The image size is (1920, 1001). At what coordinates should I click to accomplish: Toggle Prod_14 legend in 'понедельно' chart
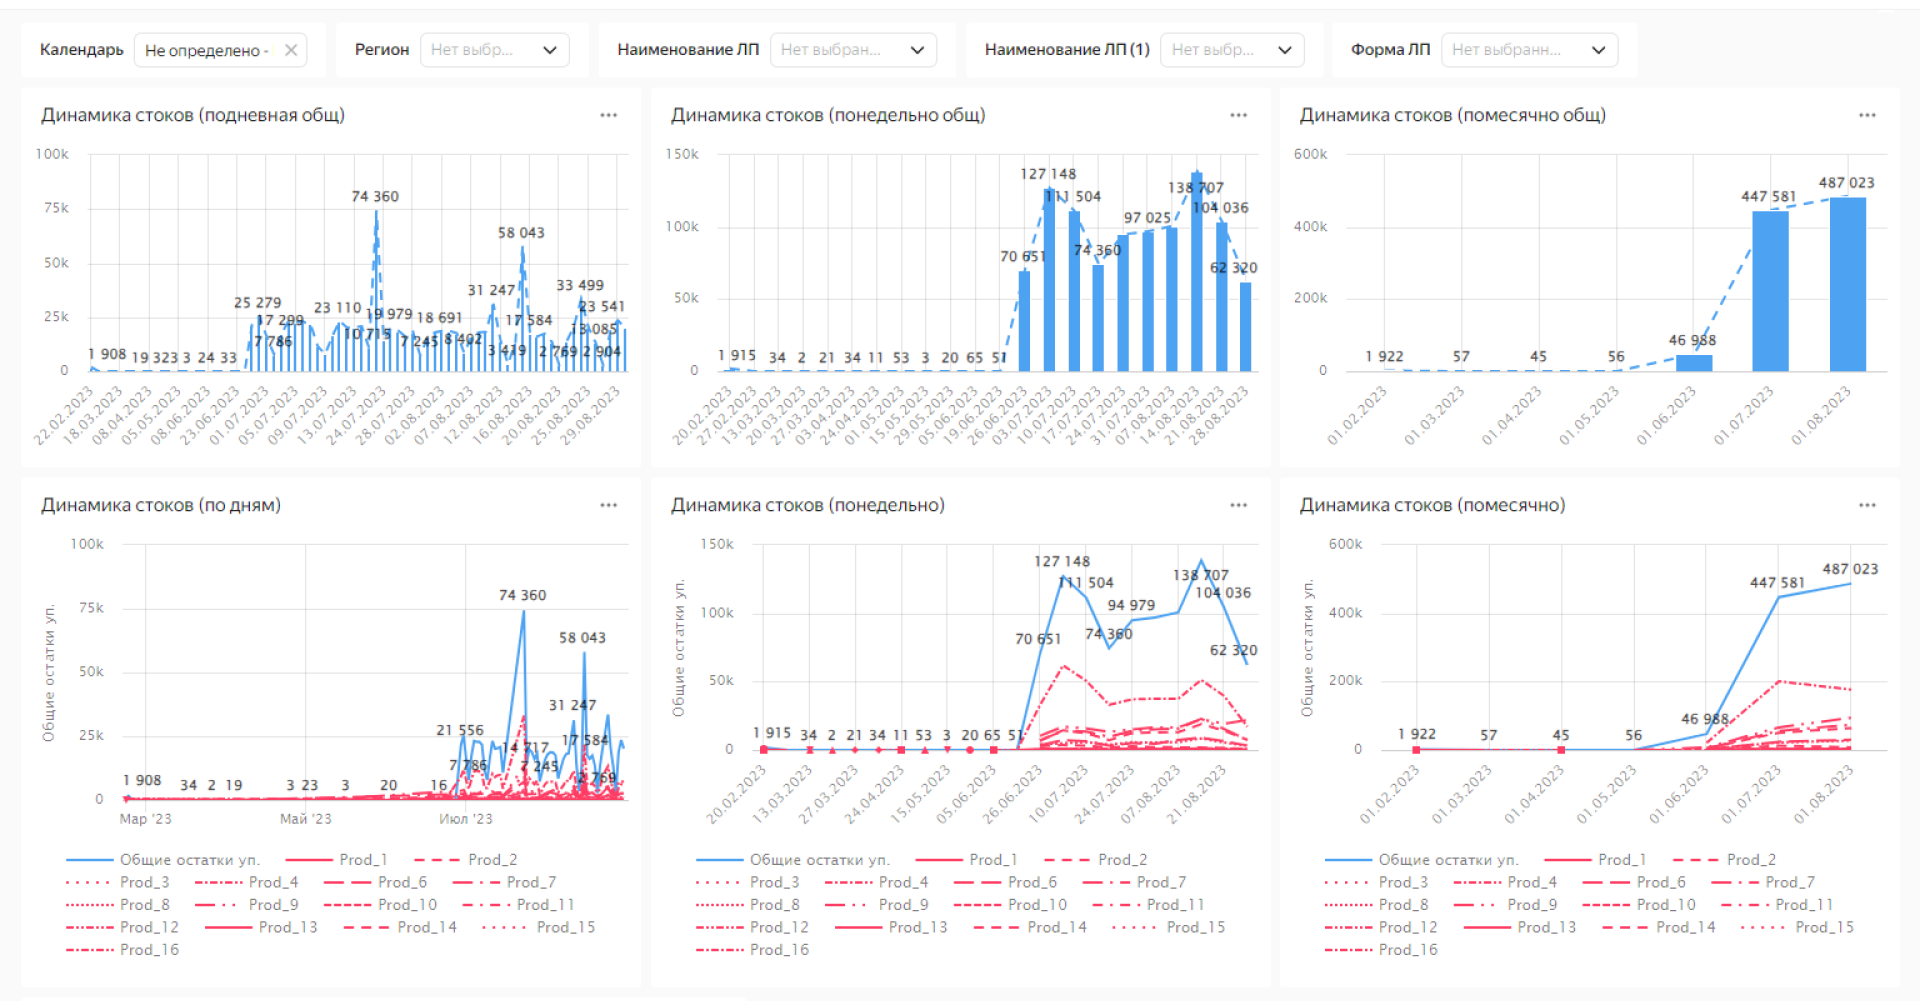pos(1030,927)
